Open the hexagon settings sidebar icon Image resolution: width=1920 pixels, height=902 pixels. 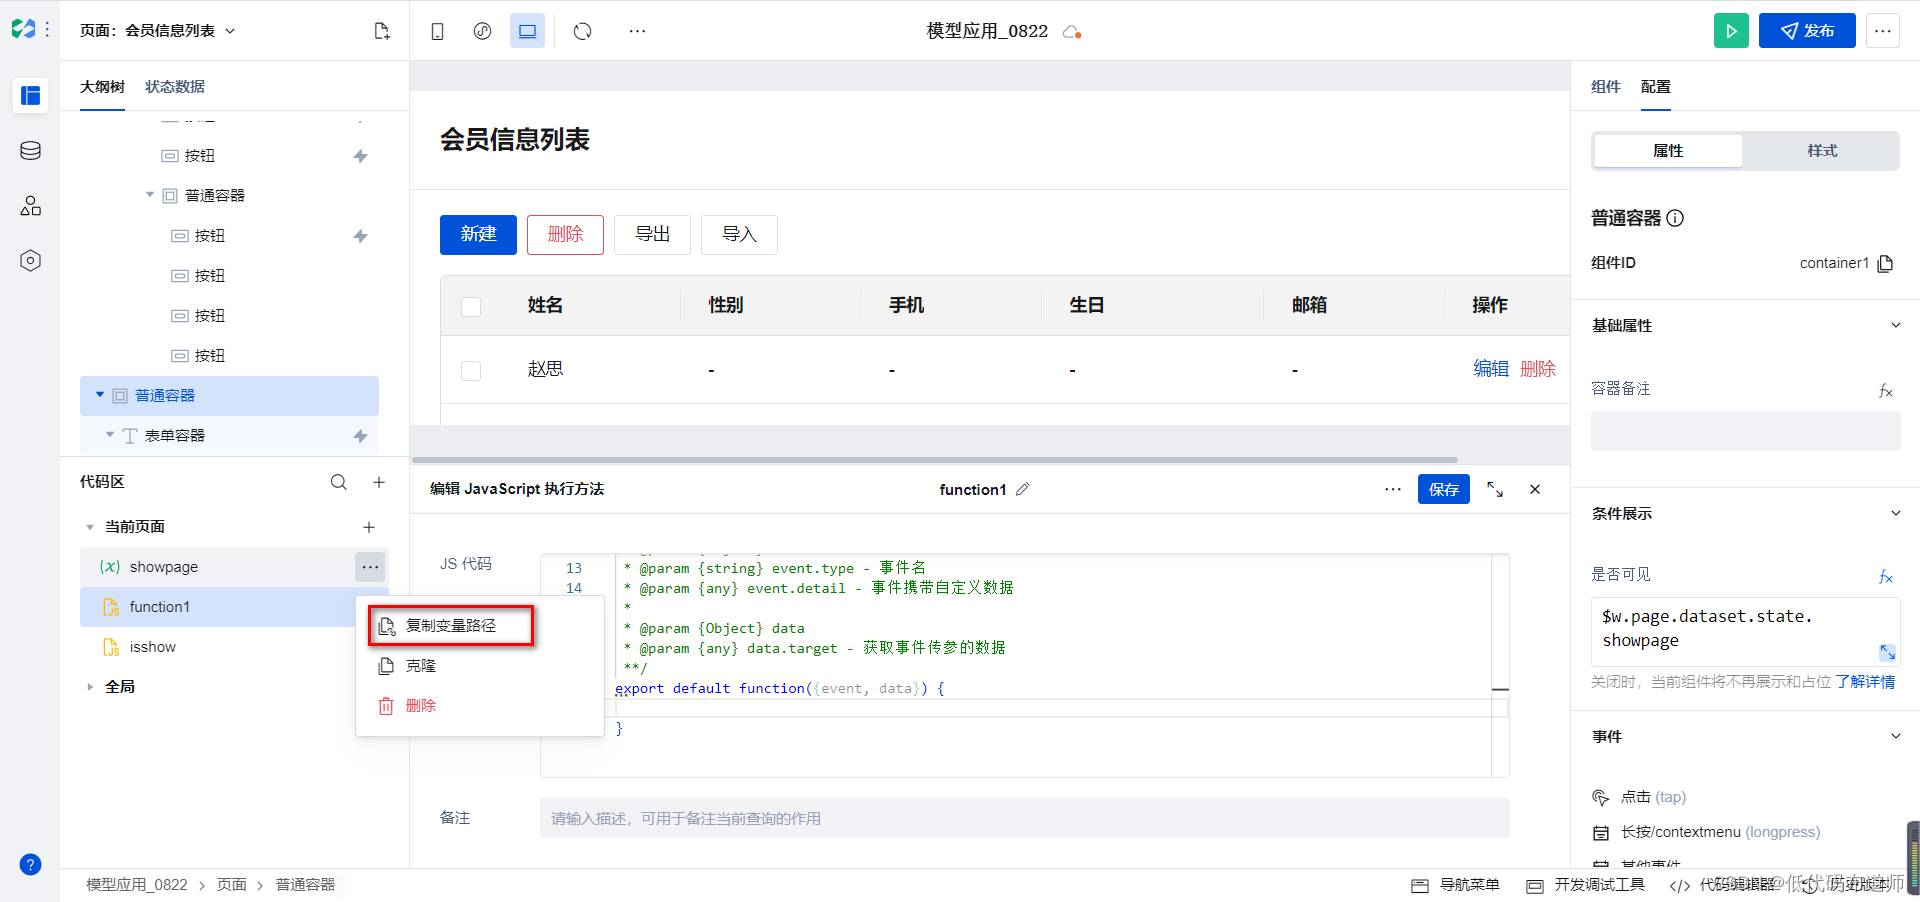tap(30, 261)
